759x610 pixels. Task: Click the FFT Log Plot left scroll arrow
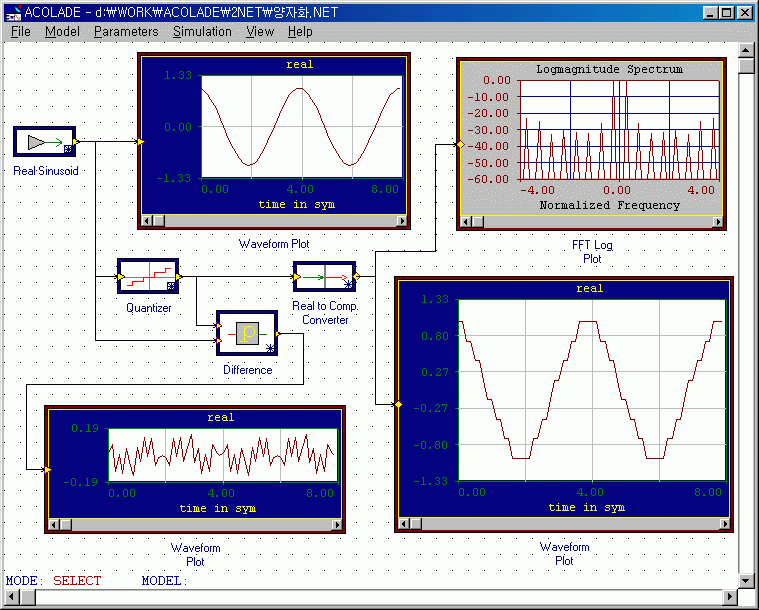click(466, 222)
